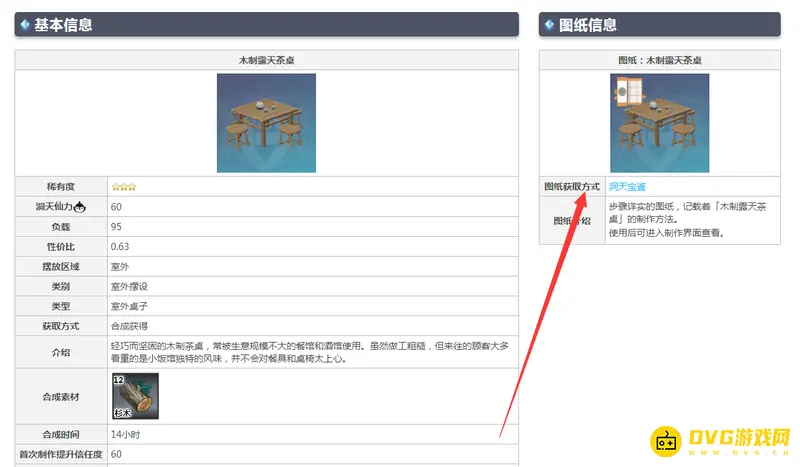The width and height of the screenshot is (800, 467).
Task: Click the 杉木 material icon
Action: click(135, 396)
